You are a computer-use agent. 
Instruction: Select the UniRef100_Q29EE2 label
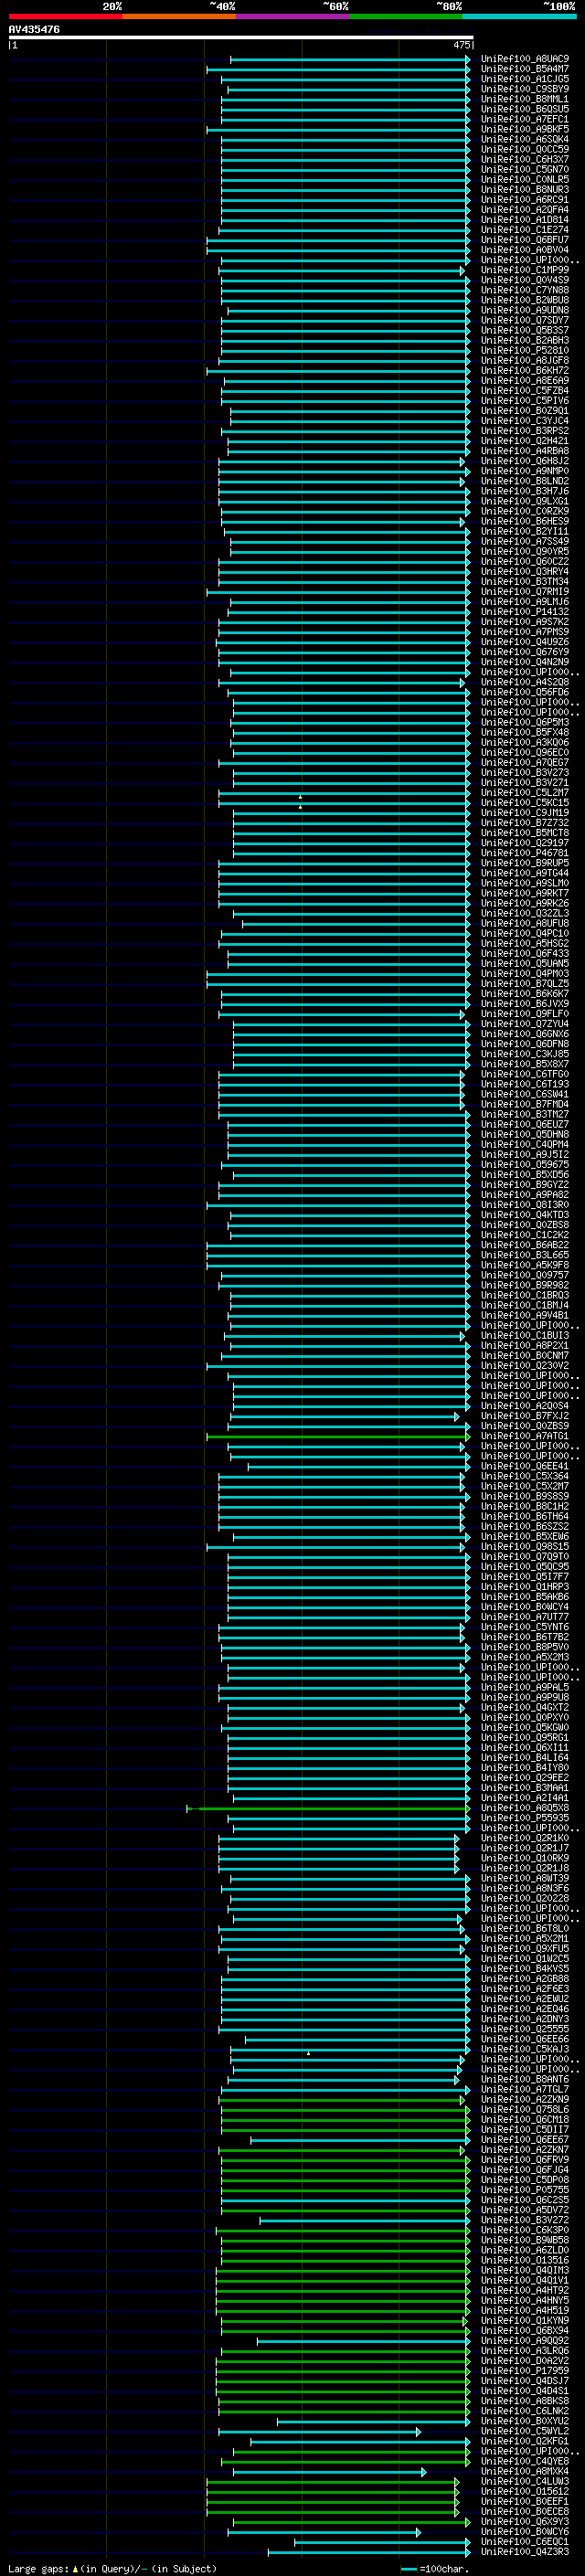pyautogui.click(x=525, y=1777)
